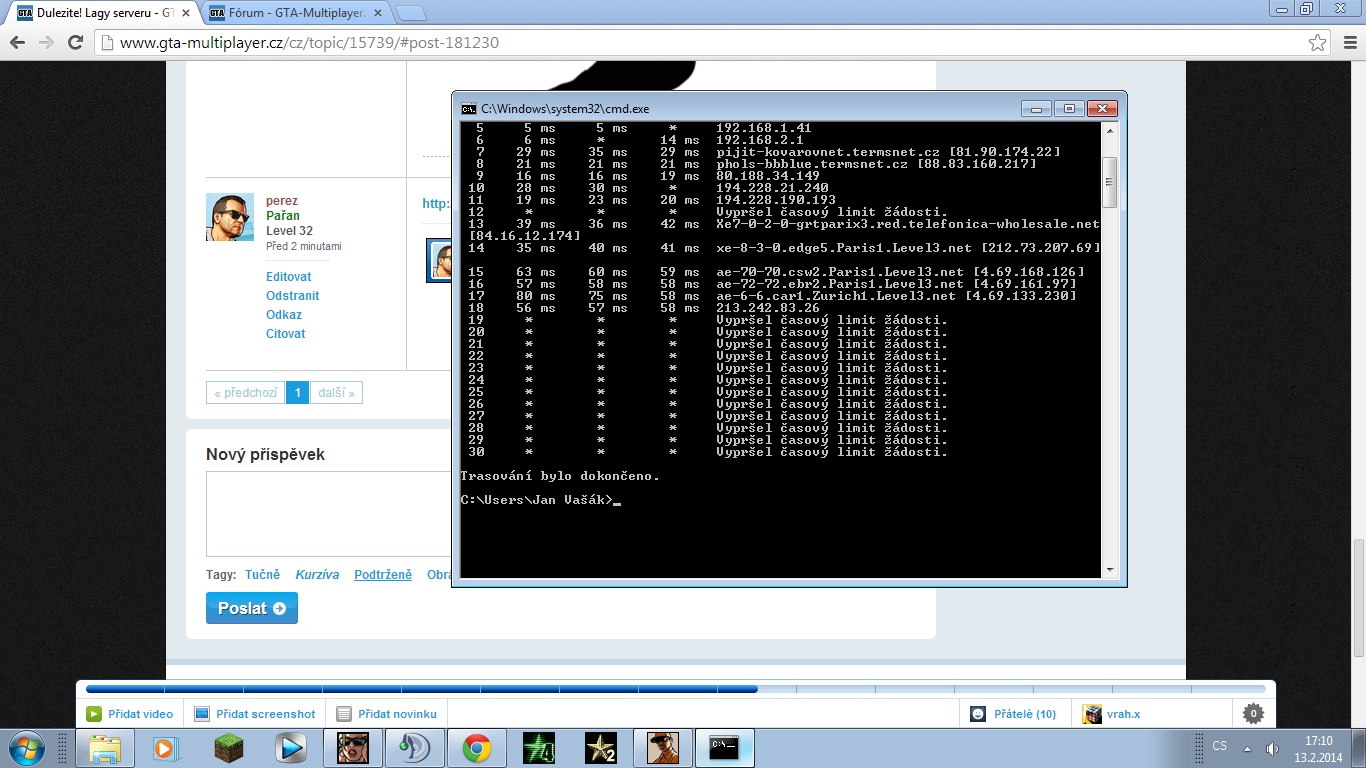Click the Odstranit post link
This screenshot has width=1366, height=768.
[x=293, y=296]
